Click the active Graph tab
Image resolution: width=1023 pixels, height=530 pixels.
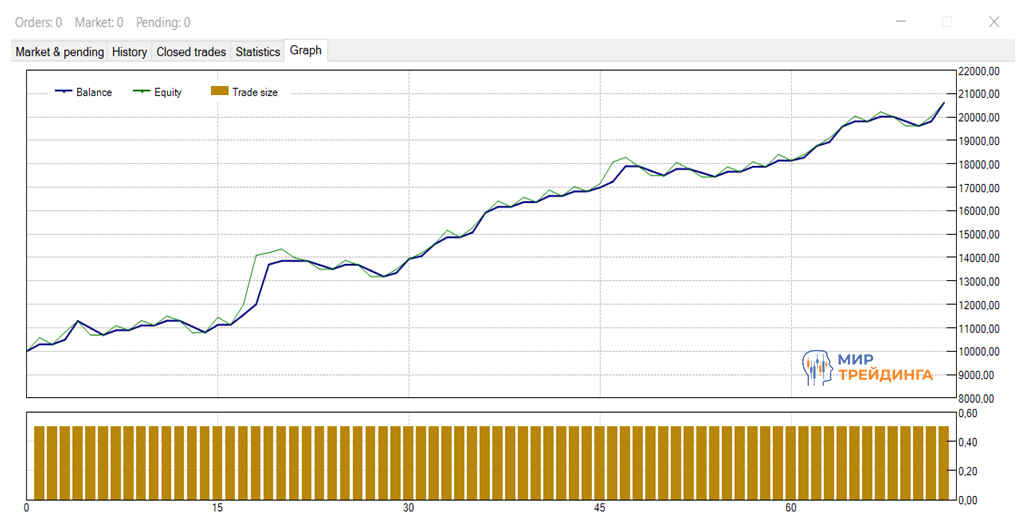coord(306,51)
